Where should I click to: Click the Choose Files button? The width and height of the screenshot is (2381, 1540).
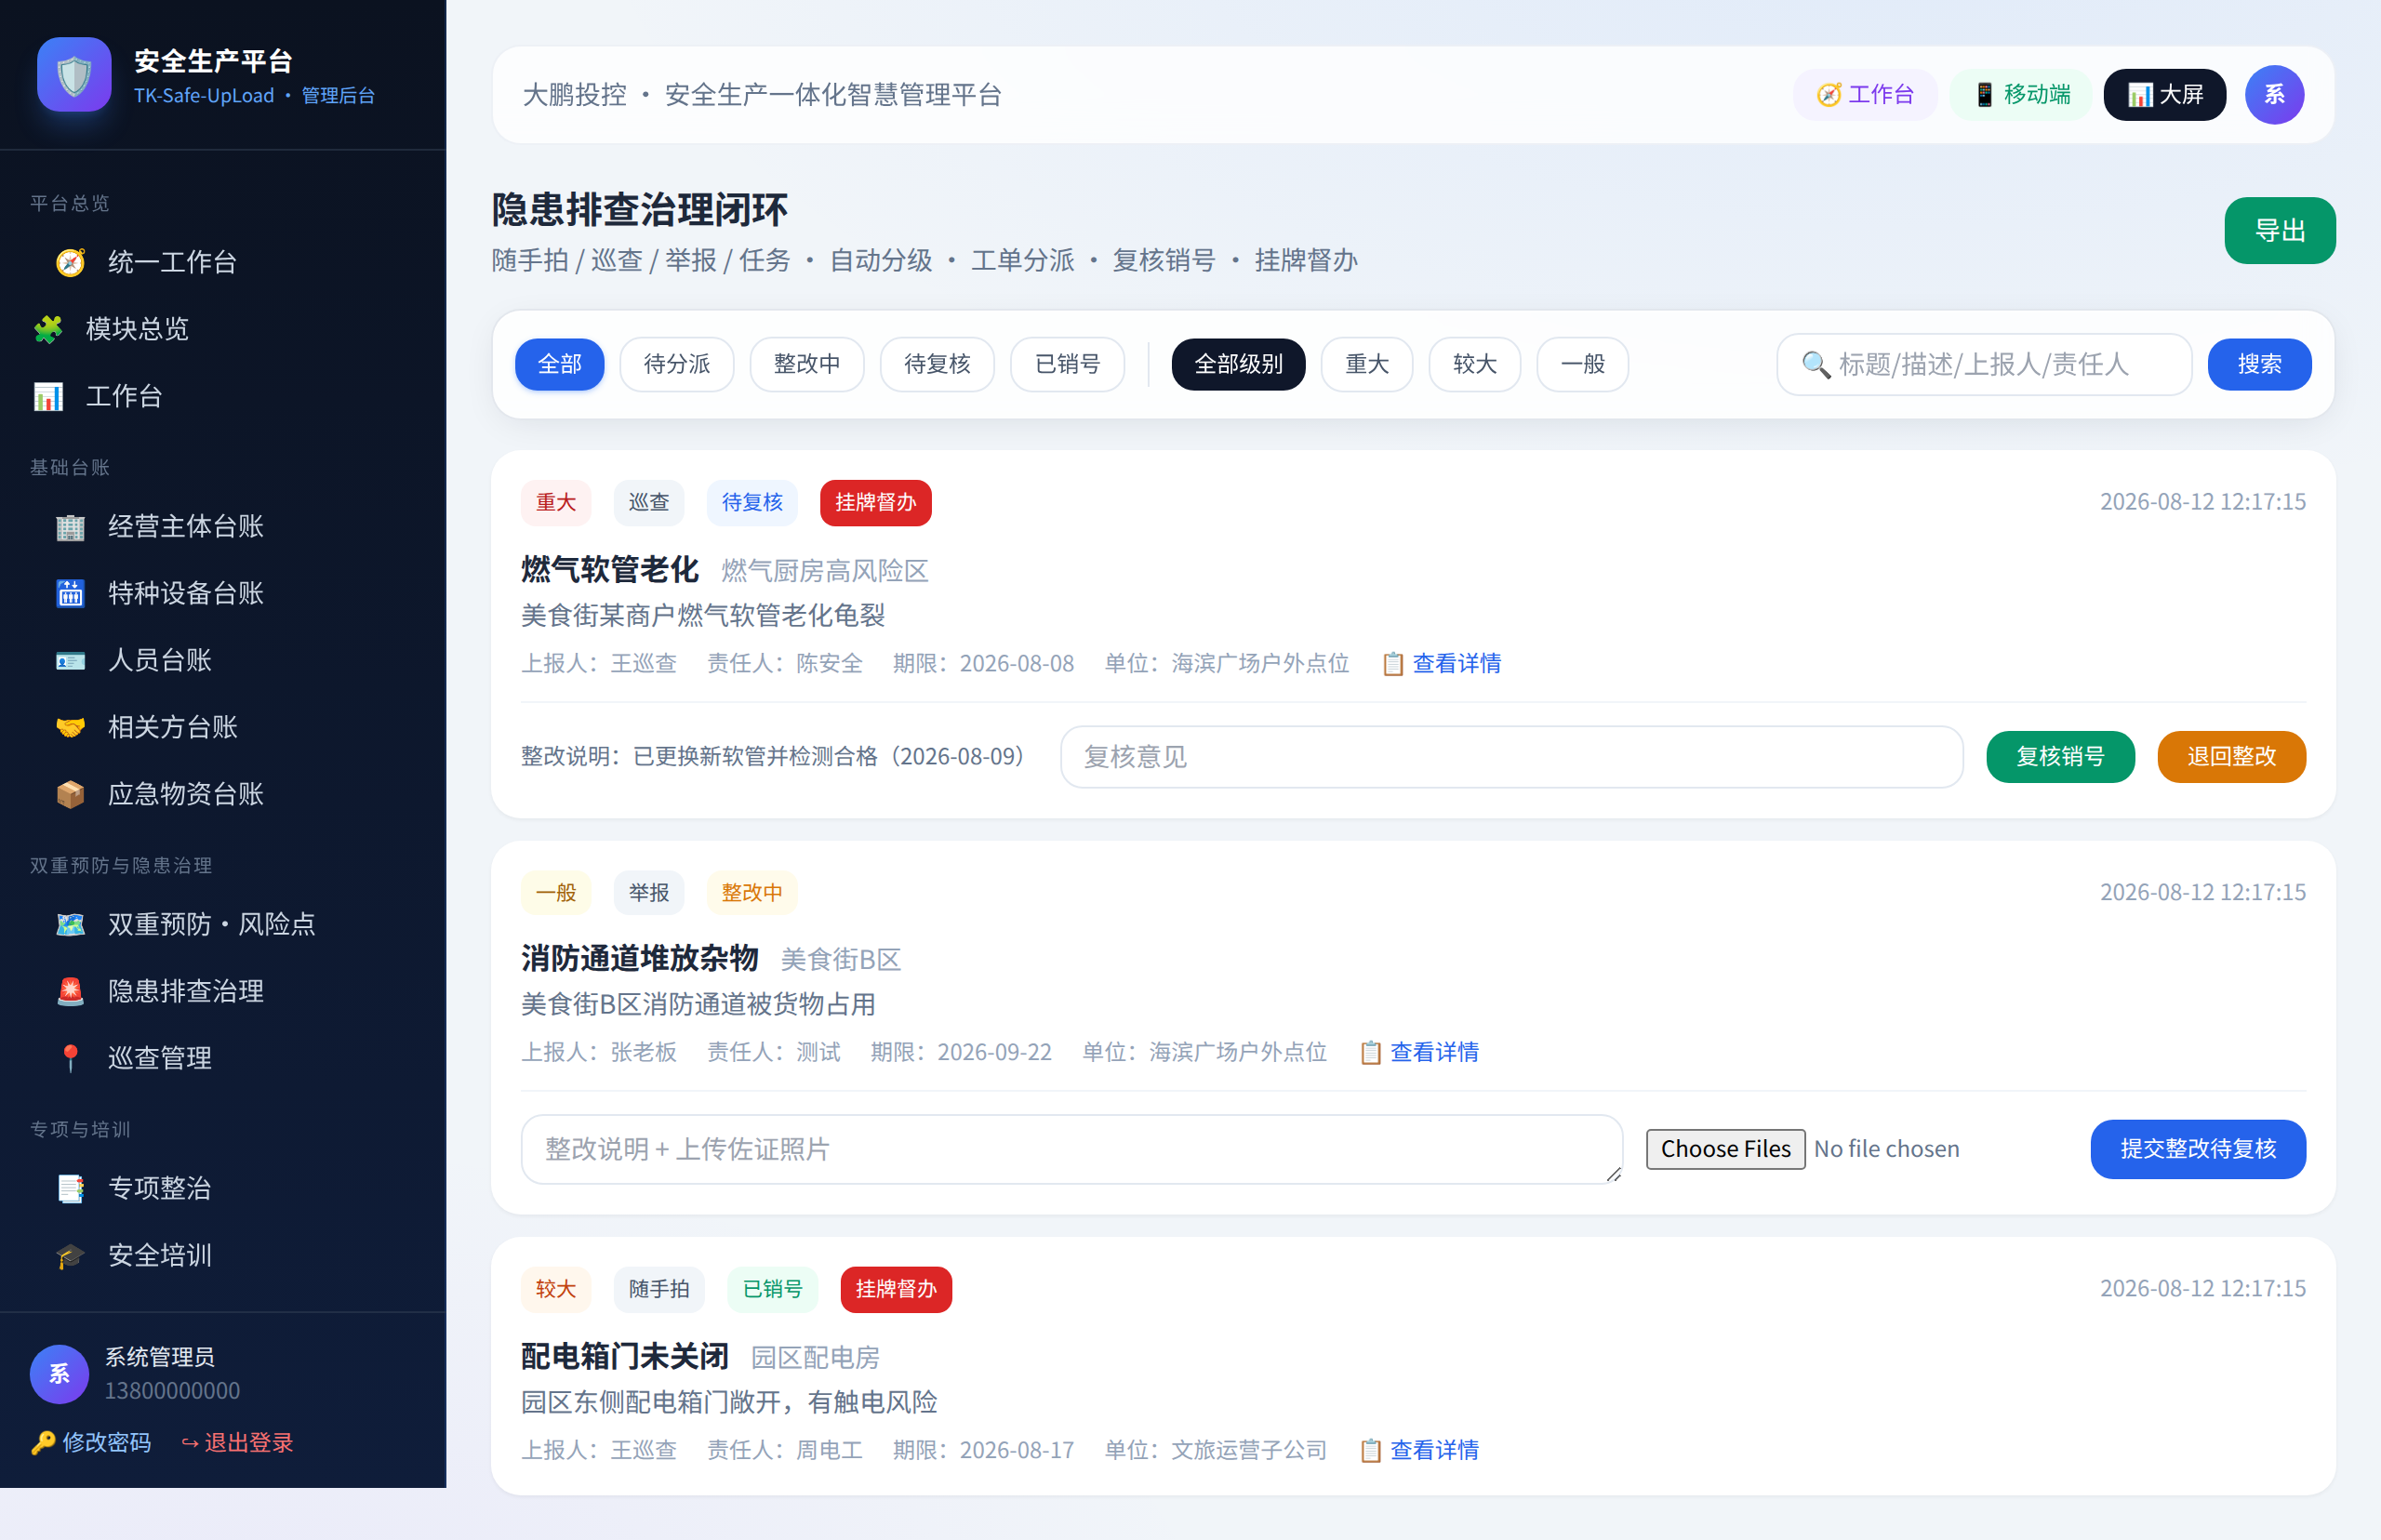coord(1725,1149)
